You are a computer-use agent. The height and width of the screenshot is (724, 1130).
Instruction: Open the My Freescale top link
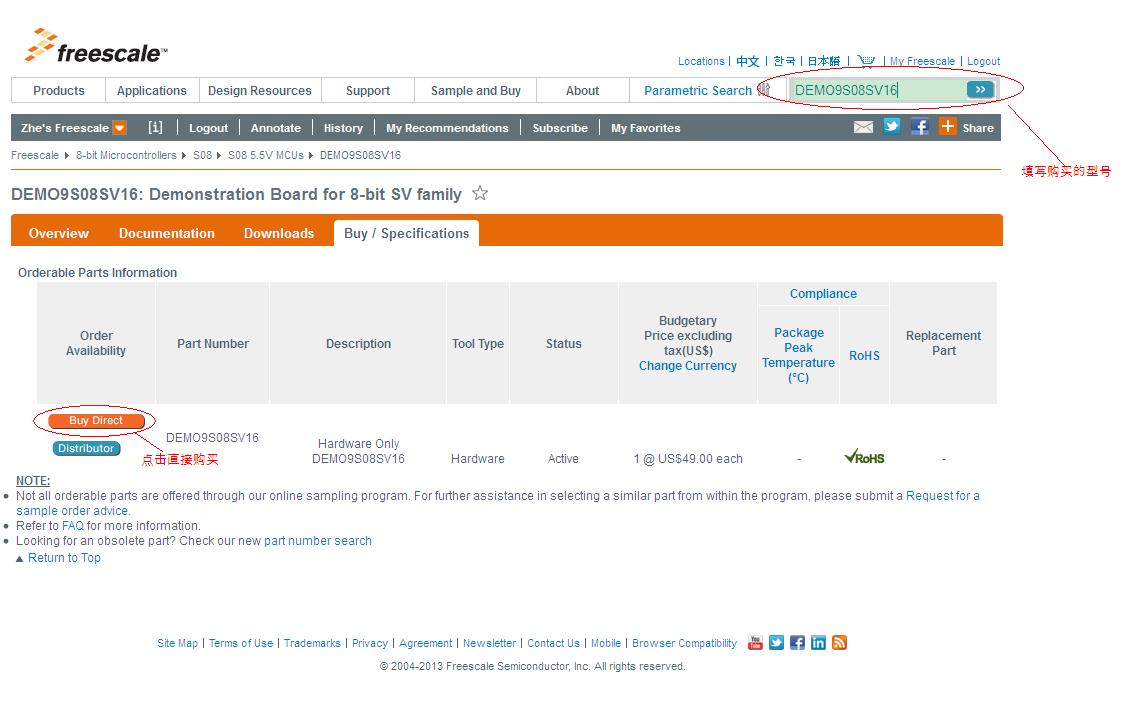[x=922, y=61]
